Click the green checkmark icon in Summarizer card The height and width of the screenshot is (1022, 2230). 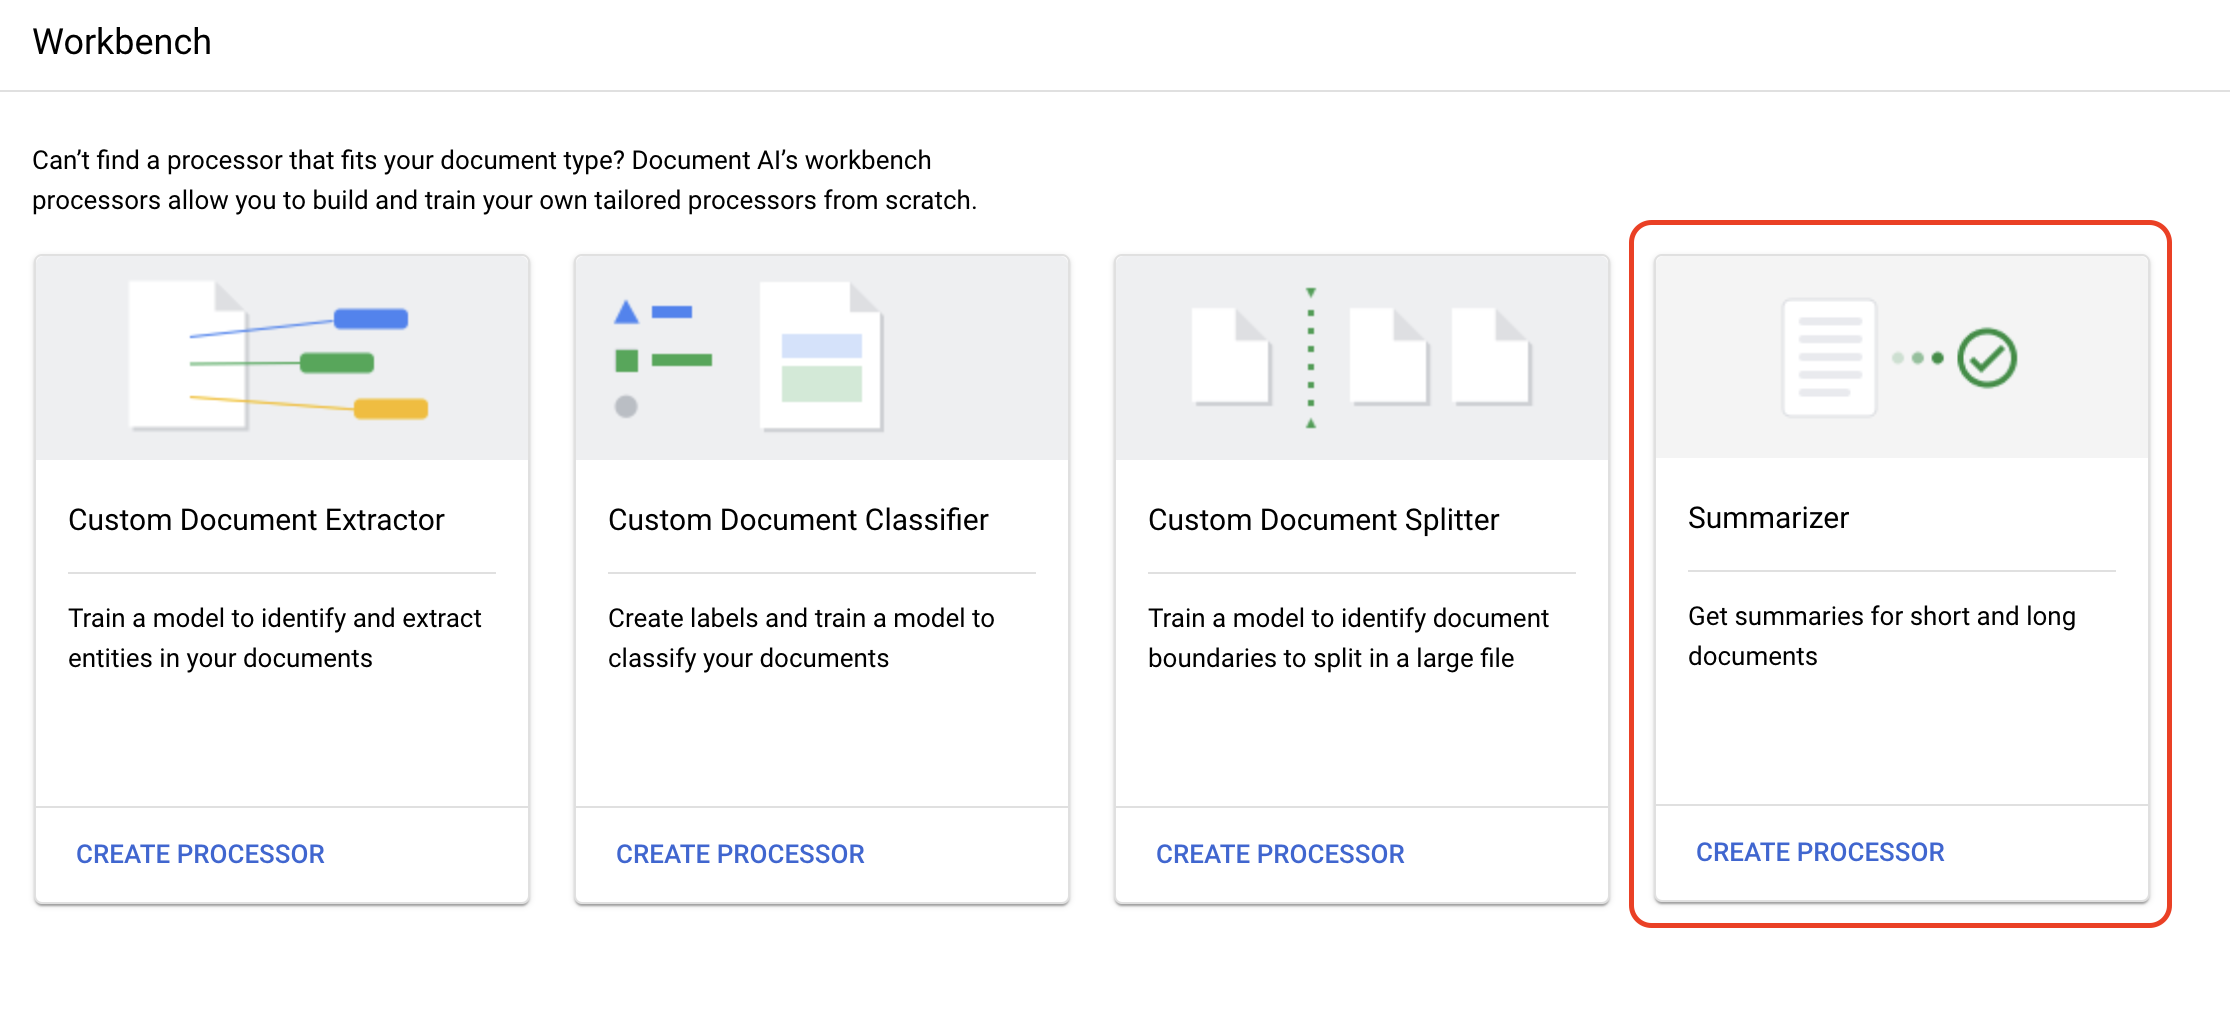pyautogui.click(x=1987, y=356)
